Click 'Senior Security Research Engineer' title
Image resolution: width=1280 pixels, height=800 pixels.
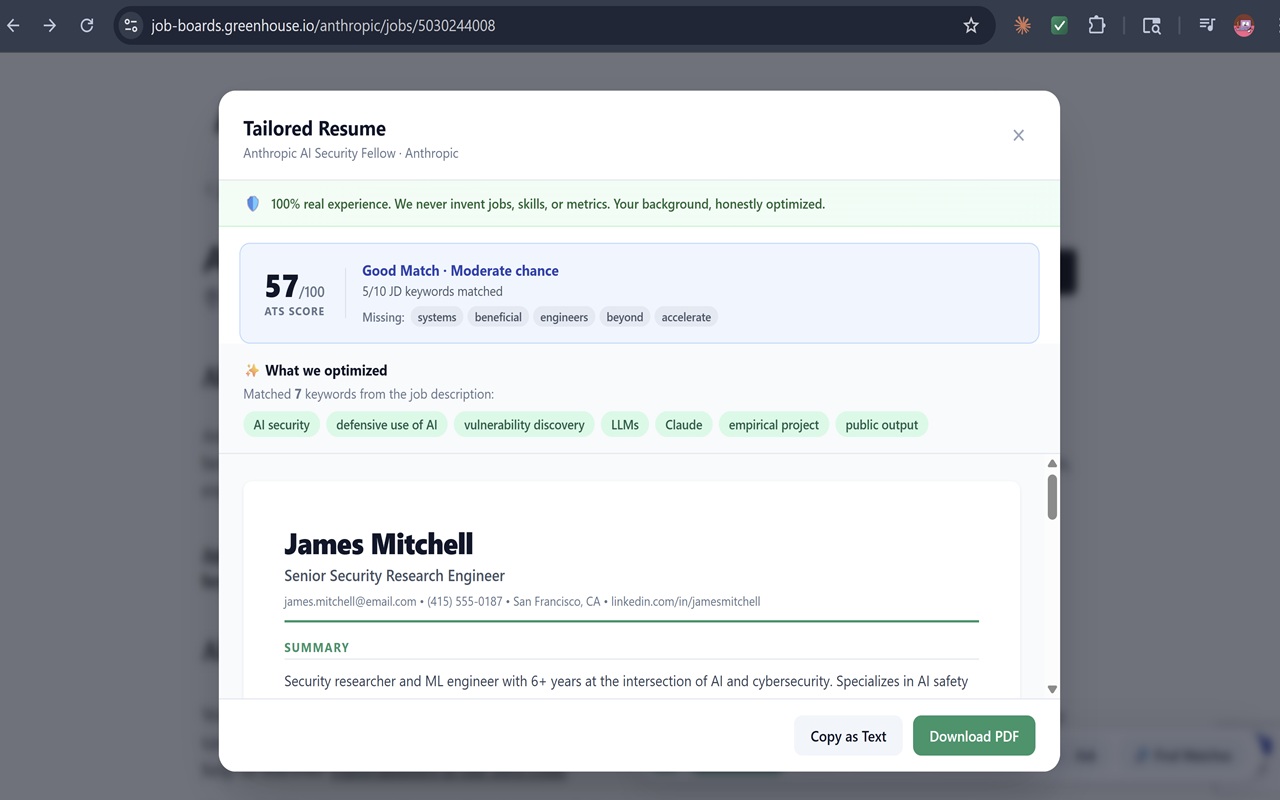point(394,576)
